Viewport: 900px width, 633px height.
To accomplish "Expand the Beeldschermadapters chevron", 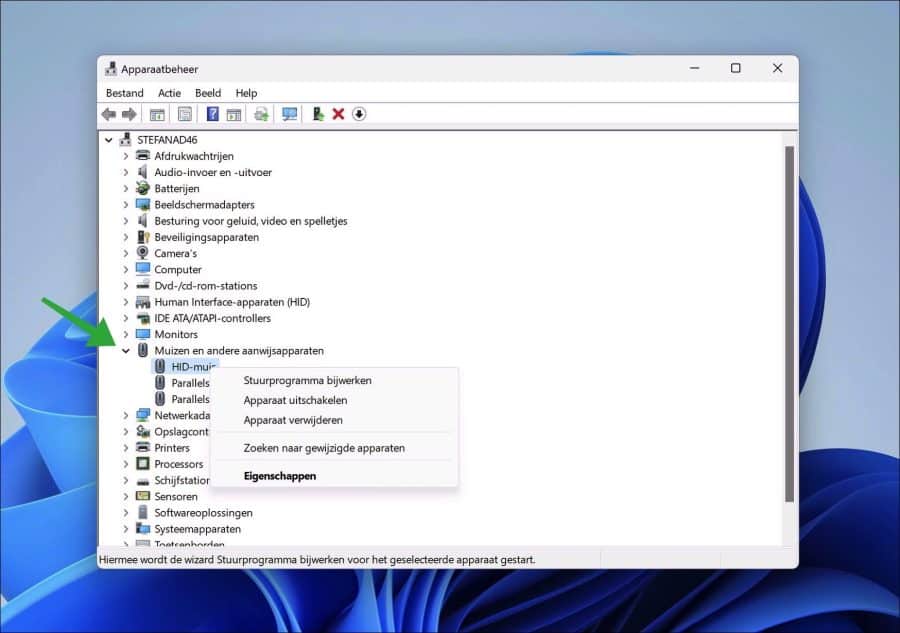I will 126,204.
